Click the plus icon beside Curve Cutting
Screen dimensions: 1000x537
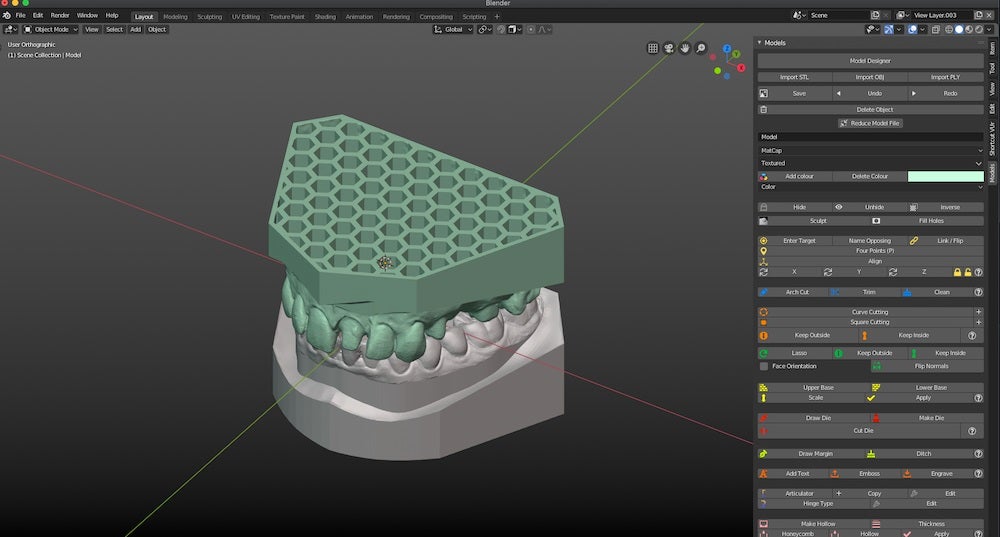pyautogui.click(x=978, y=312)
